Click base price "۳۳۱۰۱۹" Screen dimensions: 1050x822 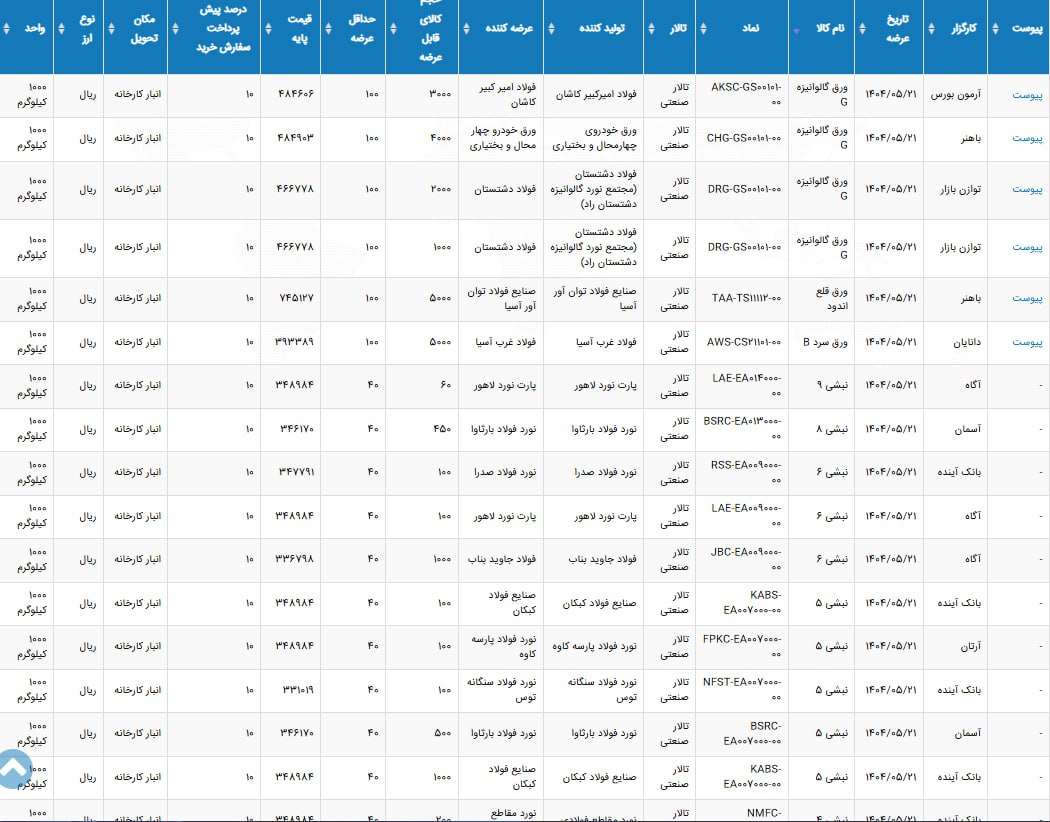pos(297,689)
